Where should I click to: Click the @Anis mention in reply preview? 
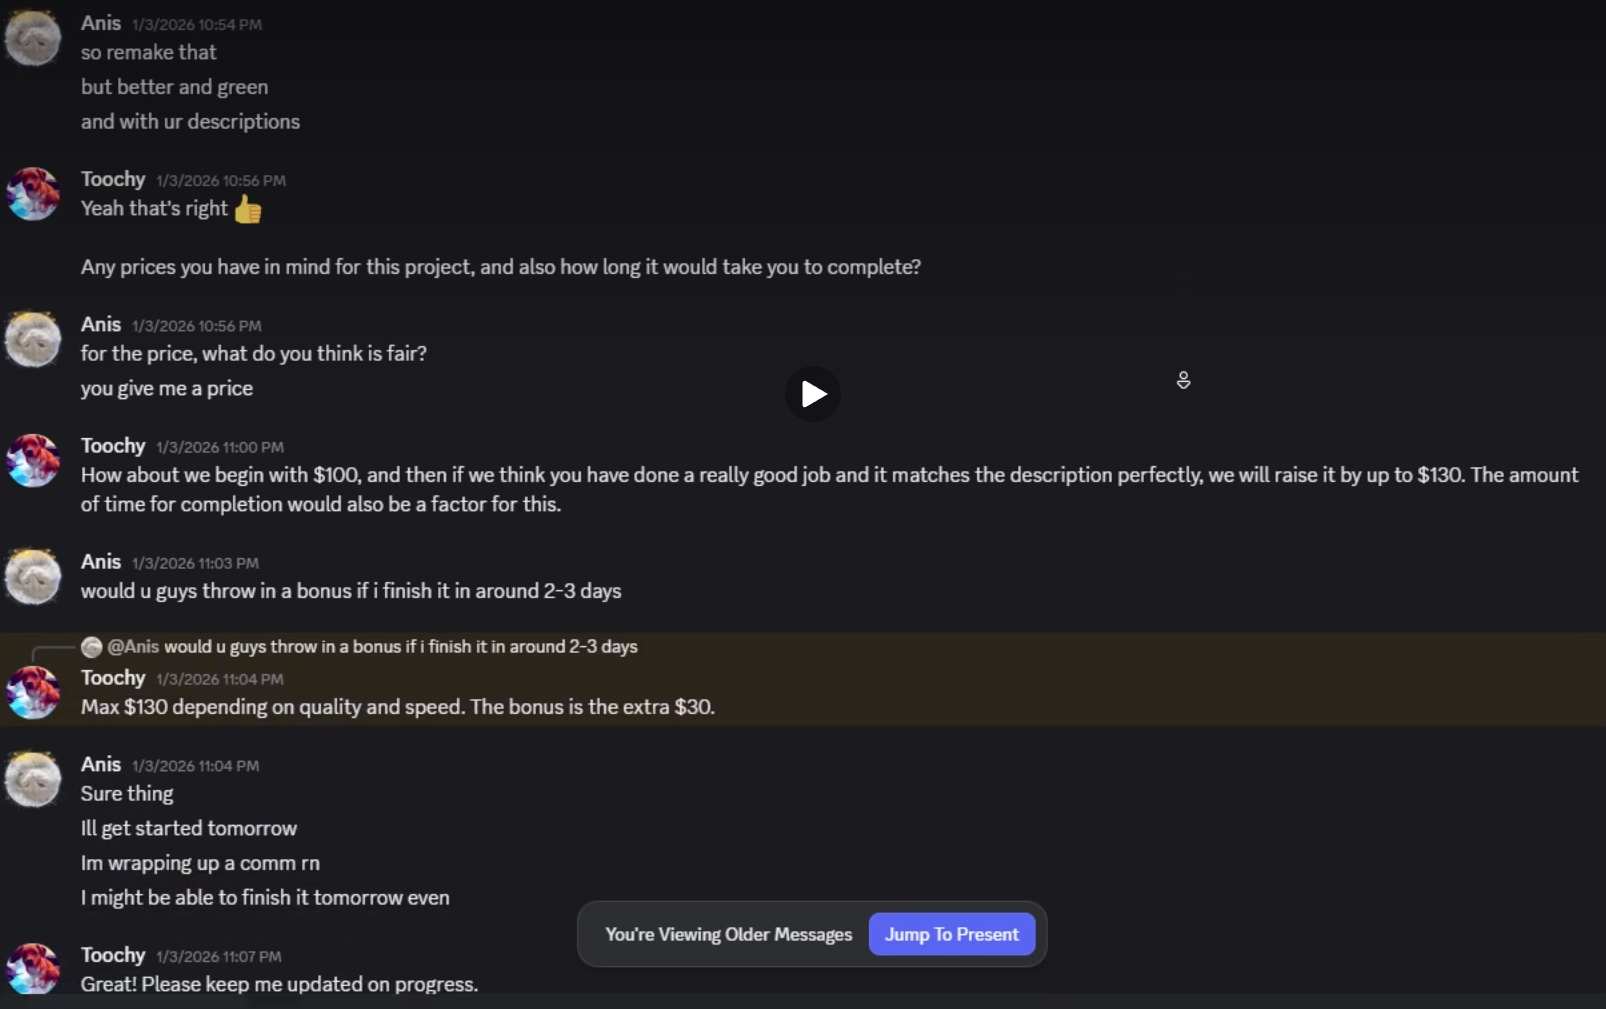coord(133,647)
